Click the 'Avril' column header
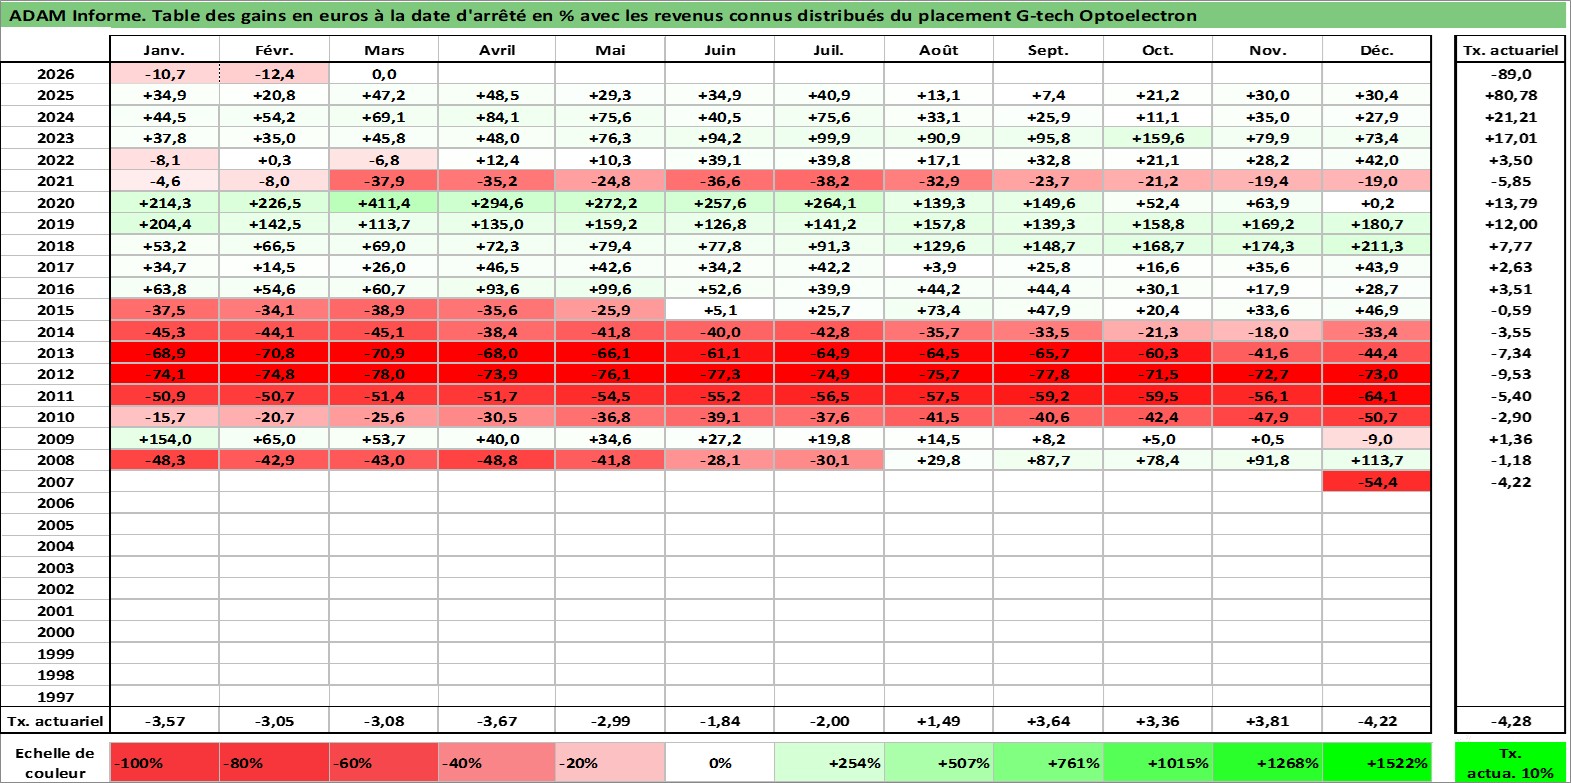 coord(497,50)
